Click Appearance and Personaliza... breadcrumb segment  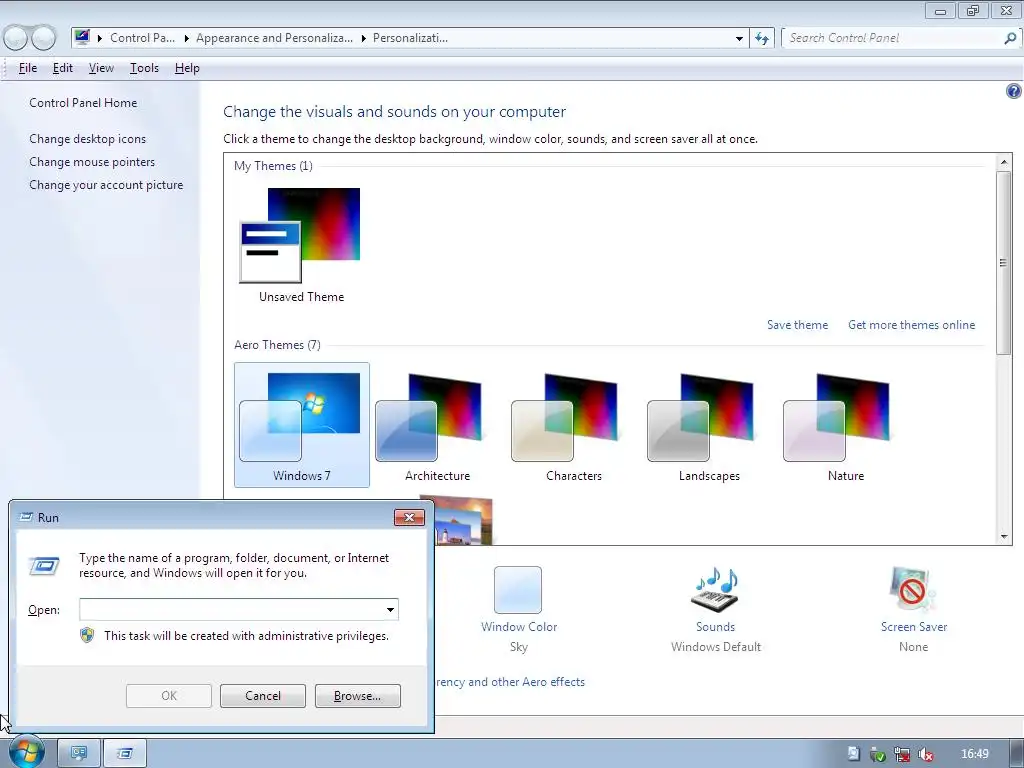pyautogui.click(x=274, y=38)
